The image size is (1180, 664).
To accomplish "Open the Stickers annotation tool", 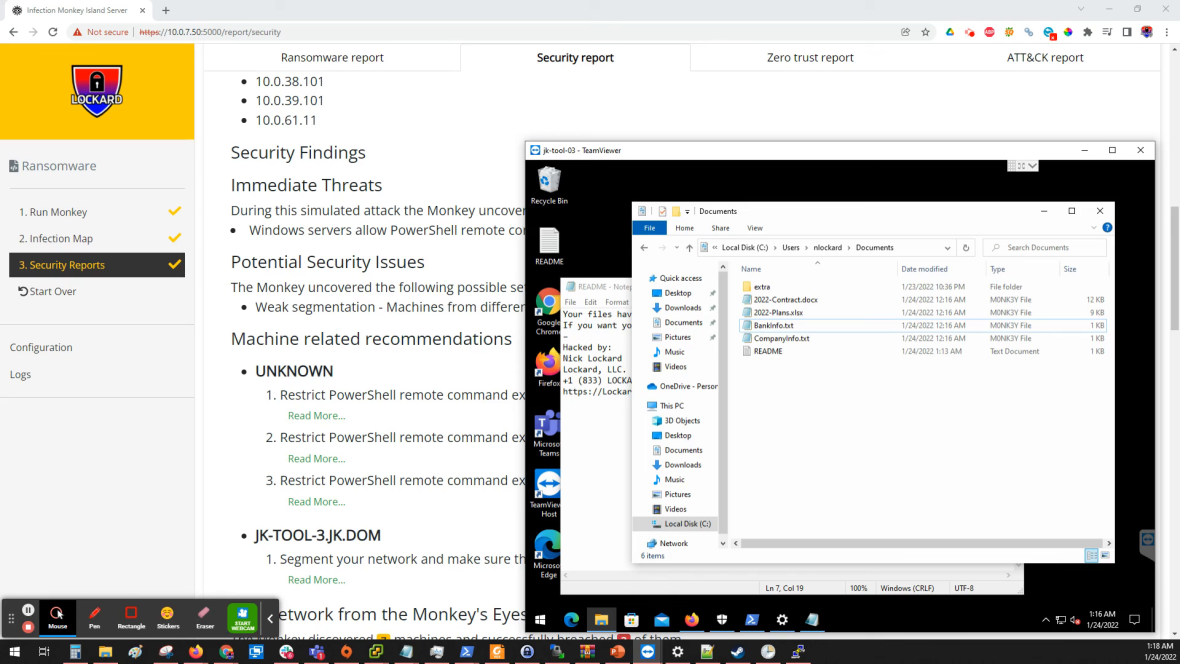I will (x=168, y=617).
